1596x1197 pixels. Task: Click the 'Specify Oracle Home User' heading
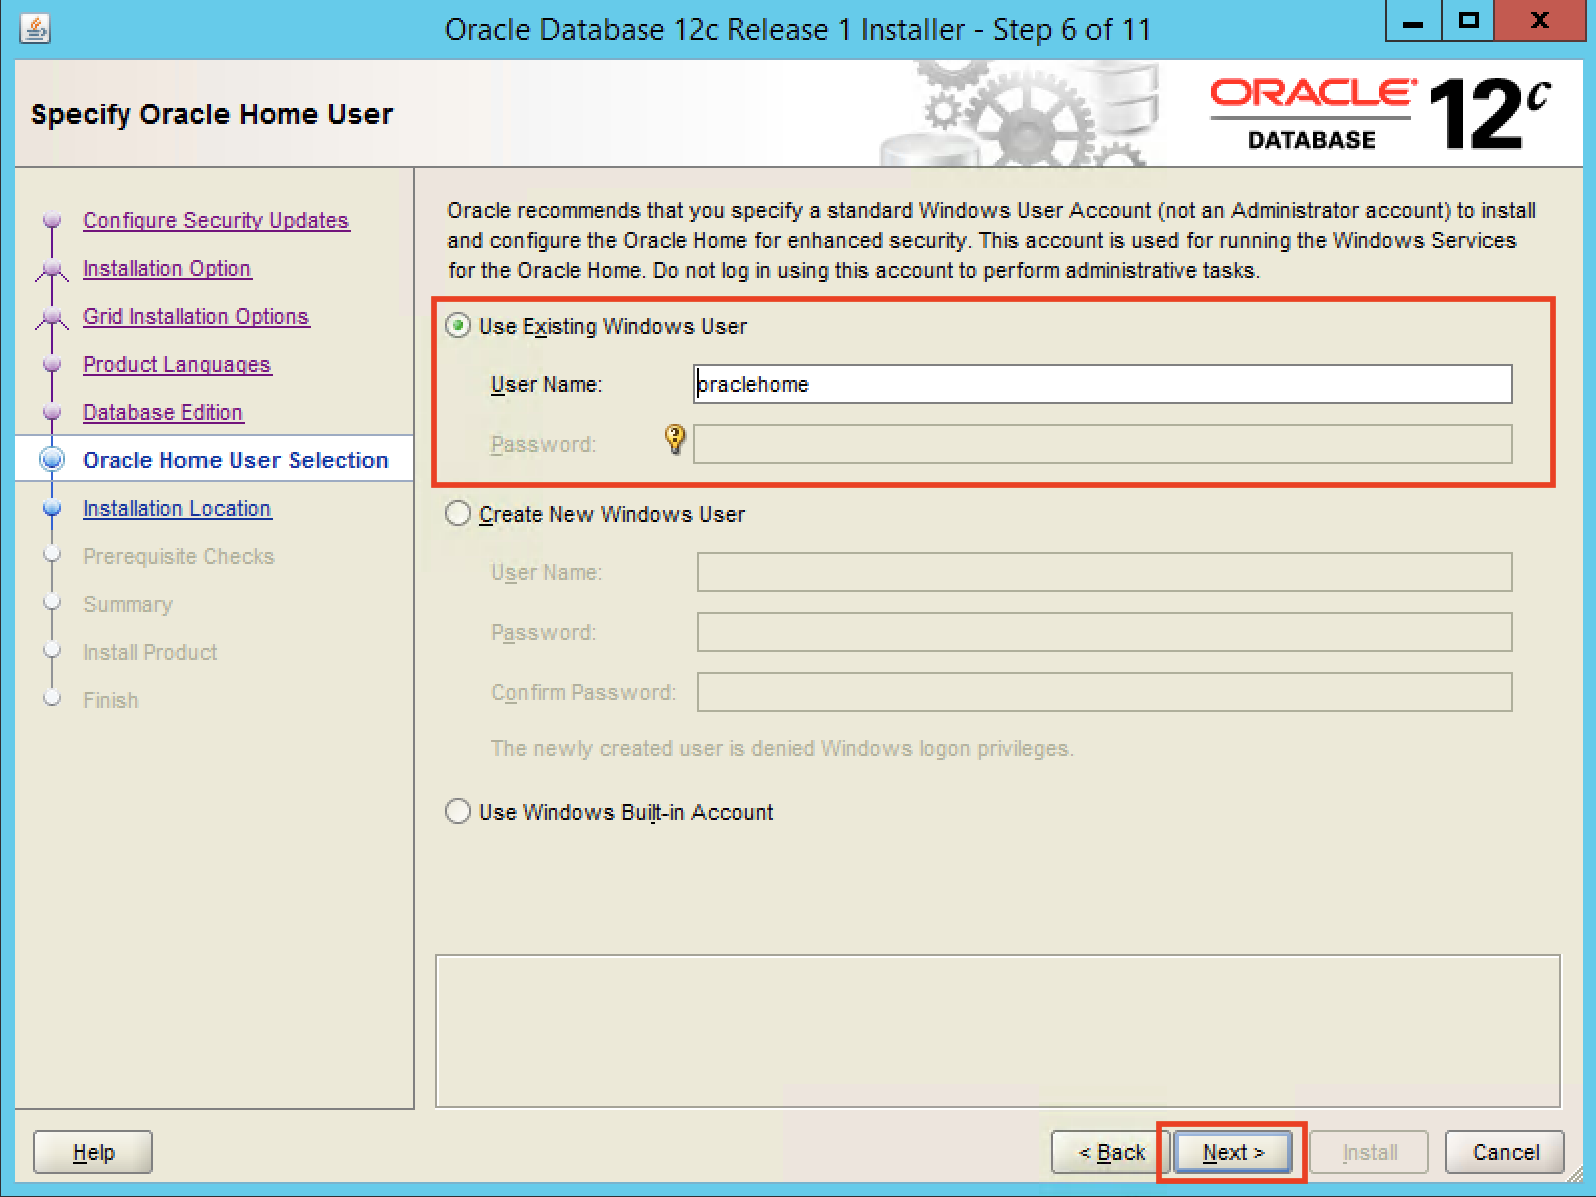(212, 114)
